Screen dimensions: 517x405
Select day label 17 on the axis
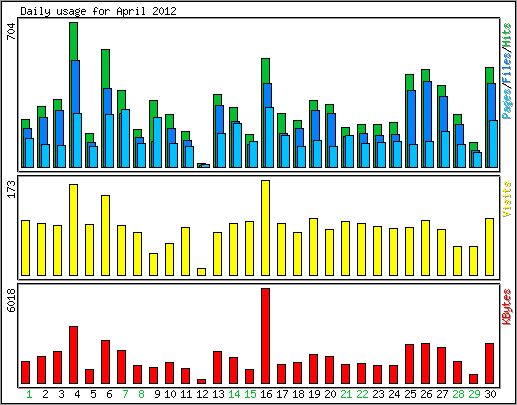click(x=282, y=394)
